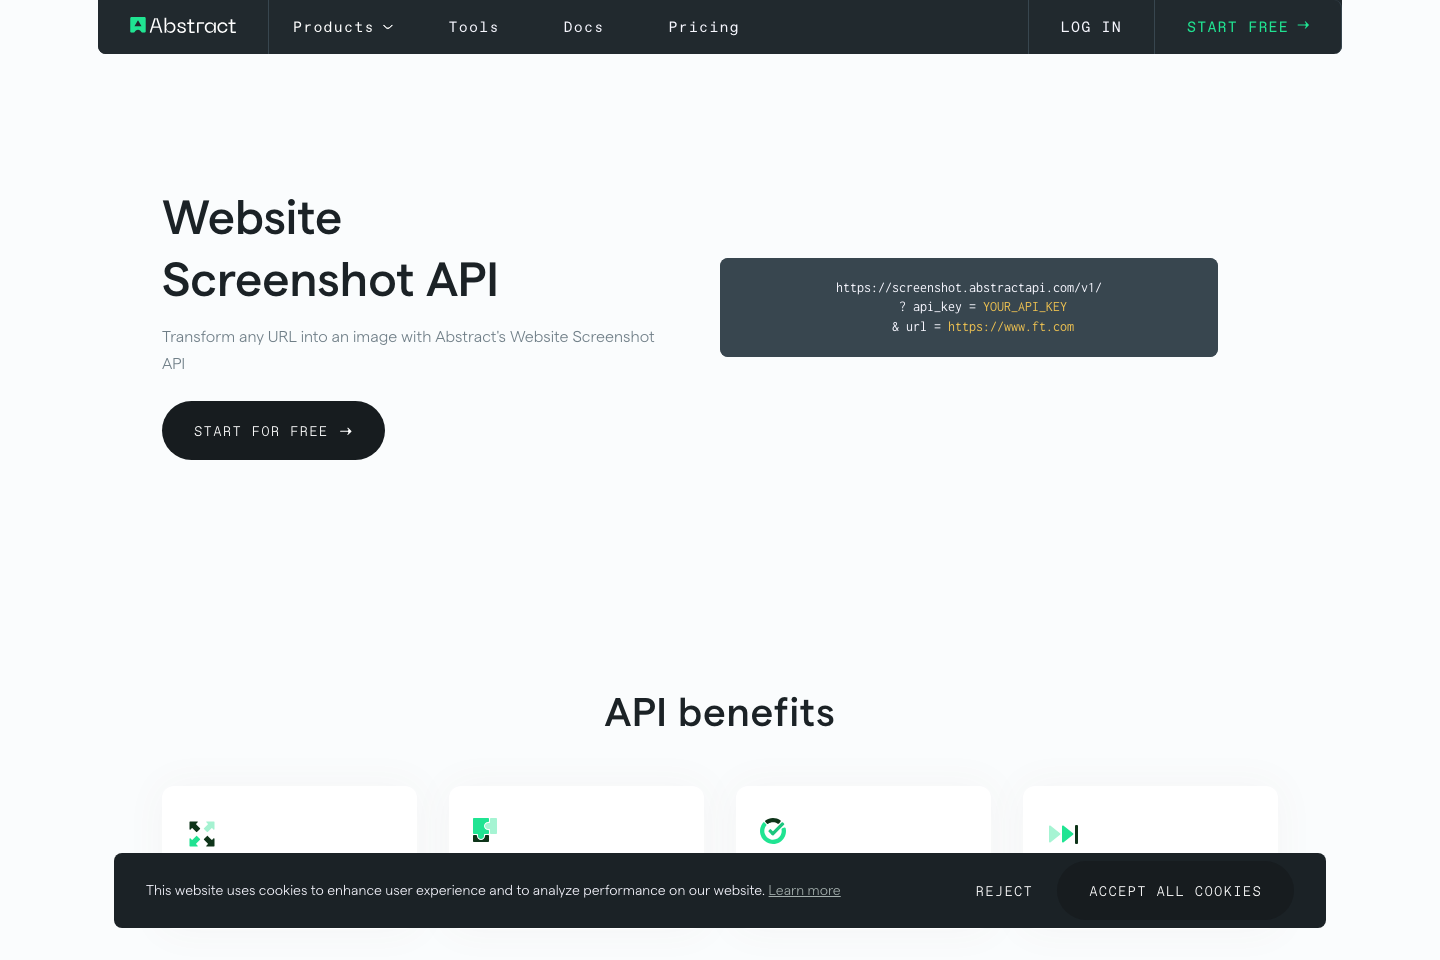Click ACCEPT ALL COOKIES in the banner

pyautogui.click(x=1175, y=890)
